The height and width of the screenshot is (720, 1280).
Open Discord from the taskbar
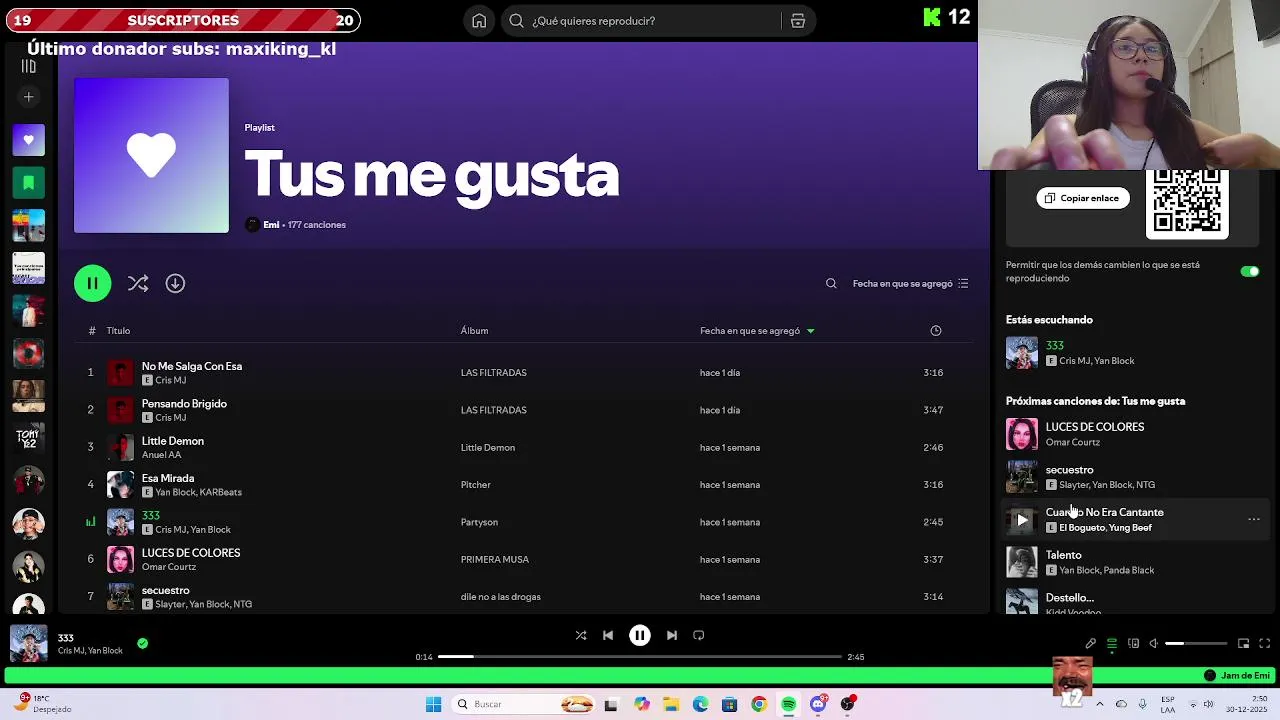coord(818,705)
